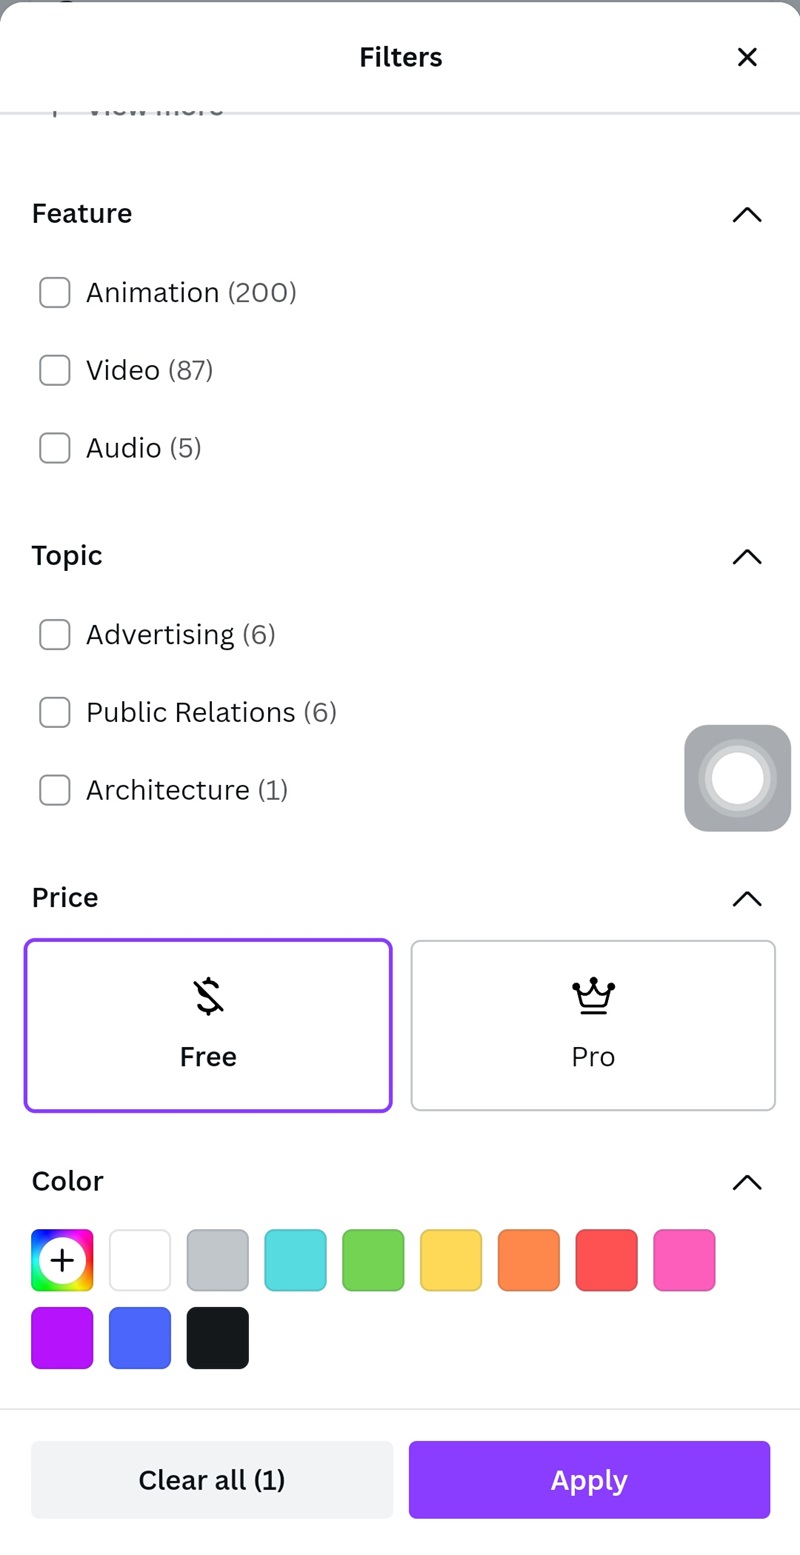Select the Advertising topic checkbox

pos(55,634)
